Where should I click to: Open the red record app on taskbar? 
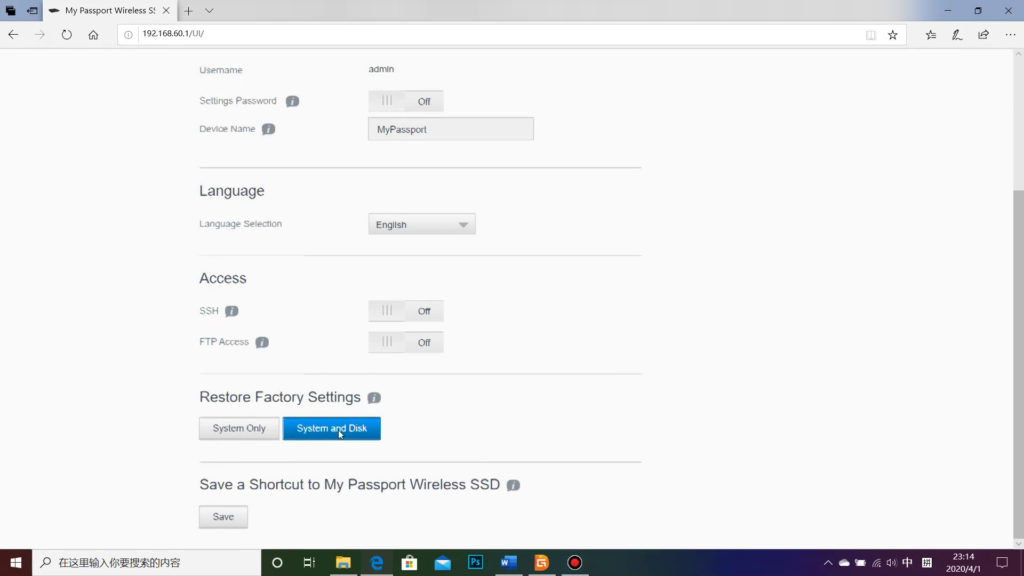tap(575, 562)
